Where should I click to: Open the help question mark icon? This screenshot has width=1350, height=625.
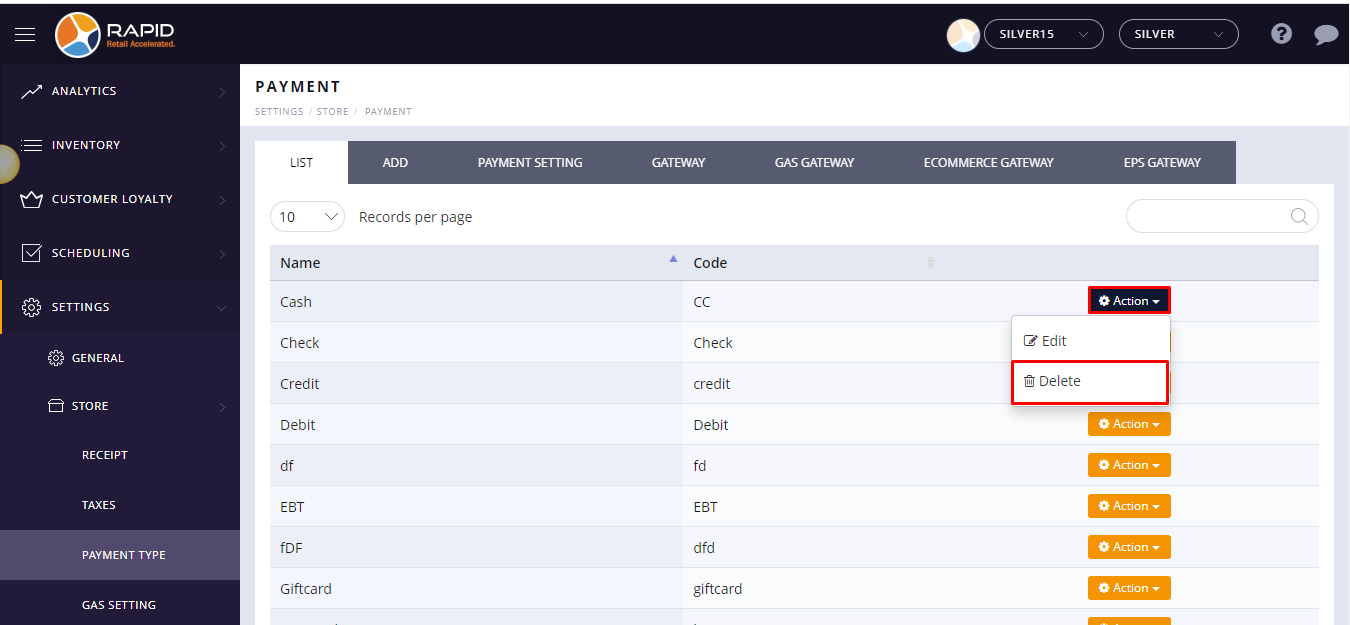point(1281,34)
